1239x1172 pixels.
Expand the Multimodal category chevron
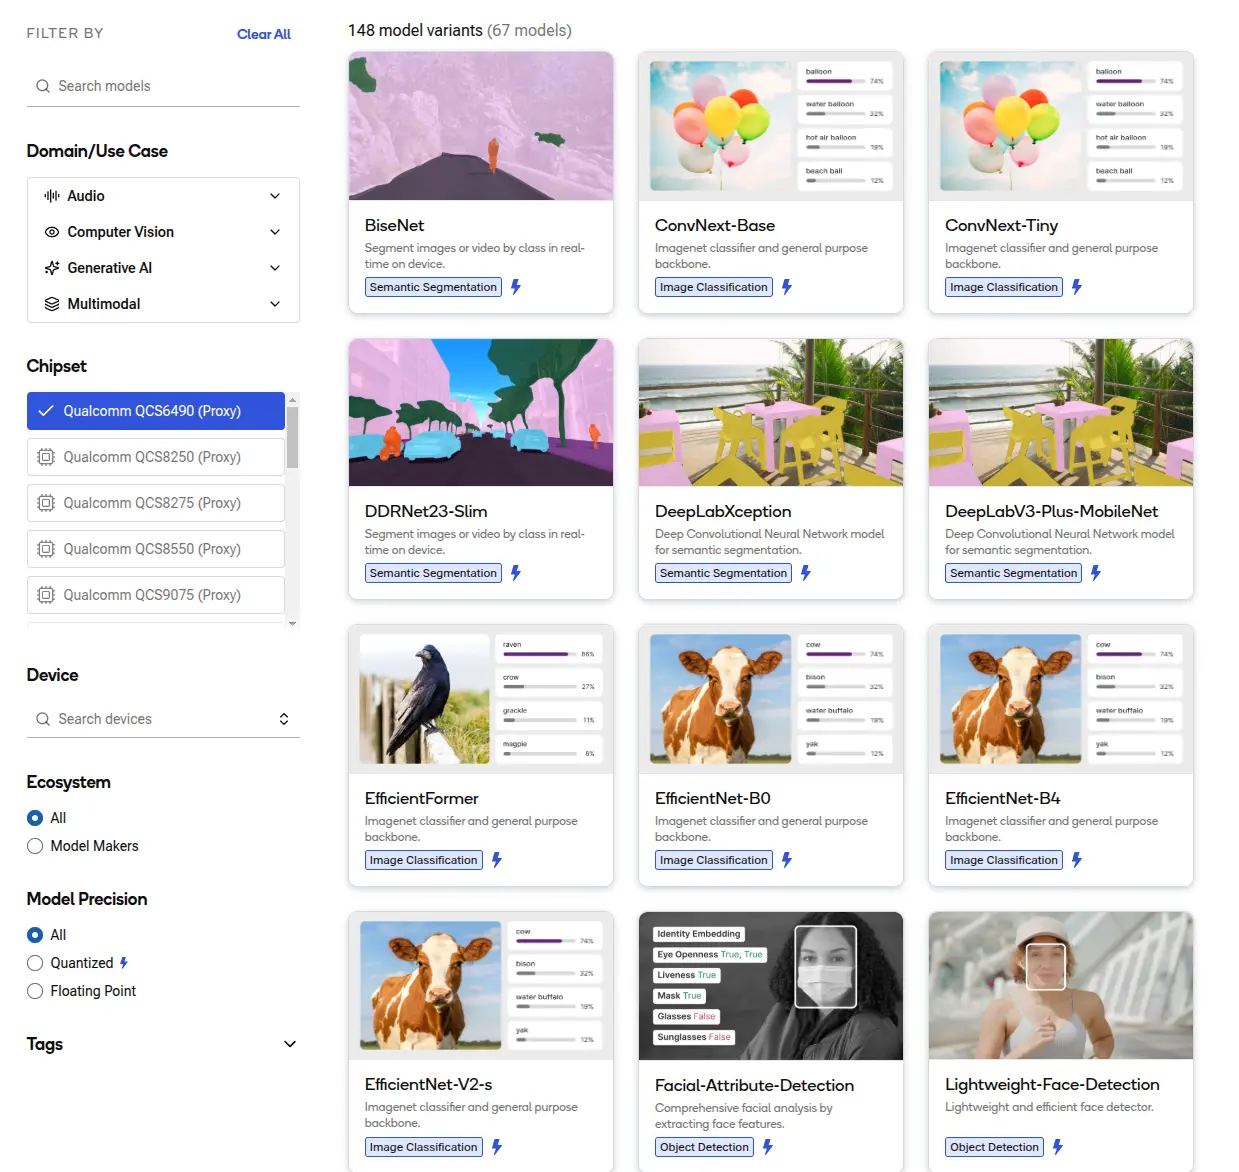[x=275, y=304]
